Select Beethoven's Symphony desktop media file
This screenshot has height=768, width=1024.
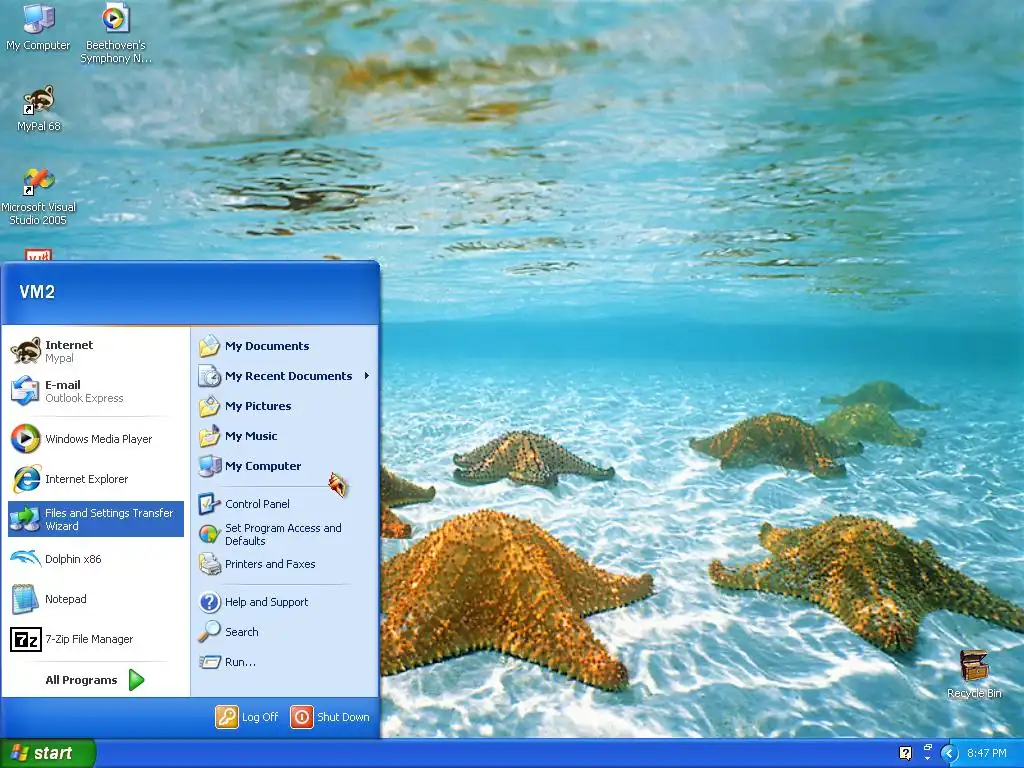point(116,33)
